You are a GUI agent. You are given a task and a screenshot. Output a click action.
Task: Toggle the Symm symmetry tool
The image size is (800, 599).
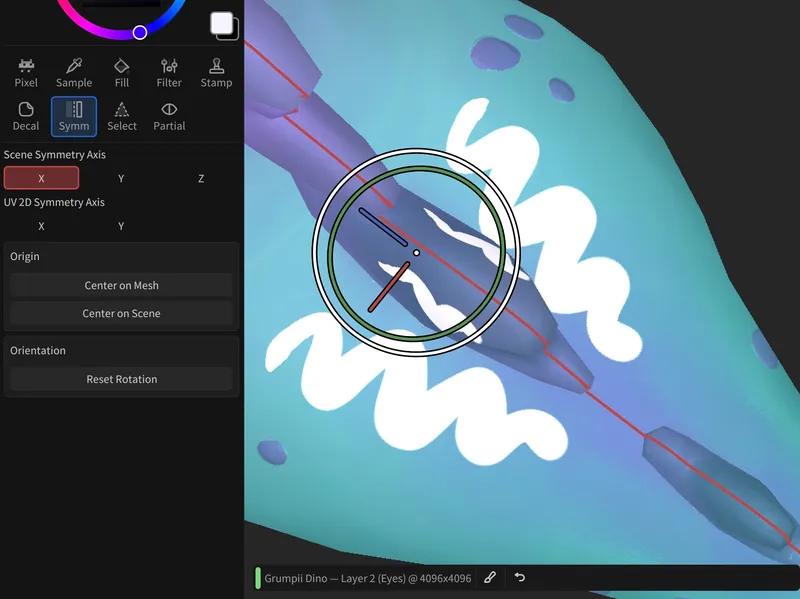tap(73, 116)
